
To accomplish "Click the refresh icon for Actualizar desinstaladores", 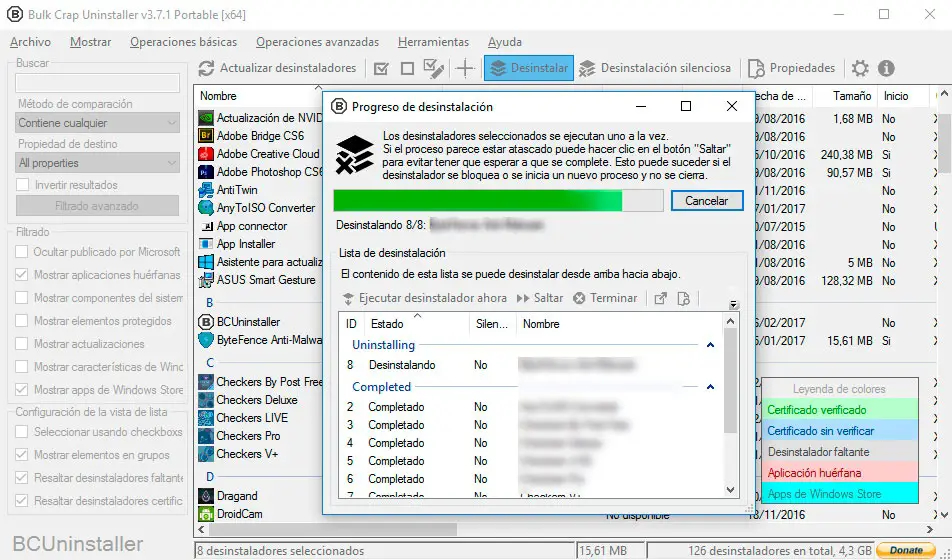I will [x=206, y=68].
